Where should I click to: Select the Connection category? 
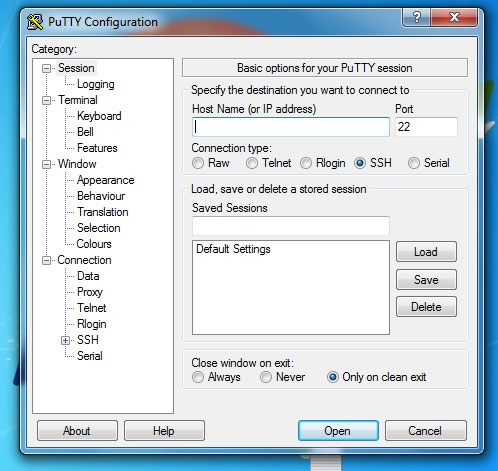point(84,260)
